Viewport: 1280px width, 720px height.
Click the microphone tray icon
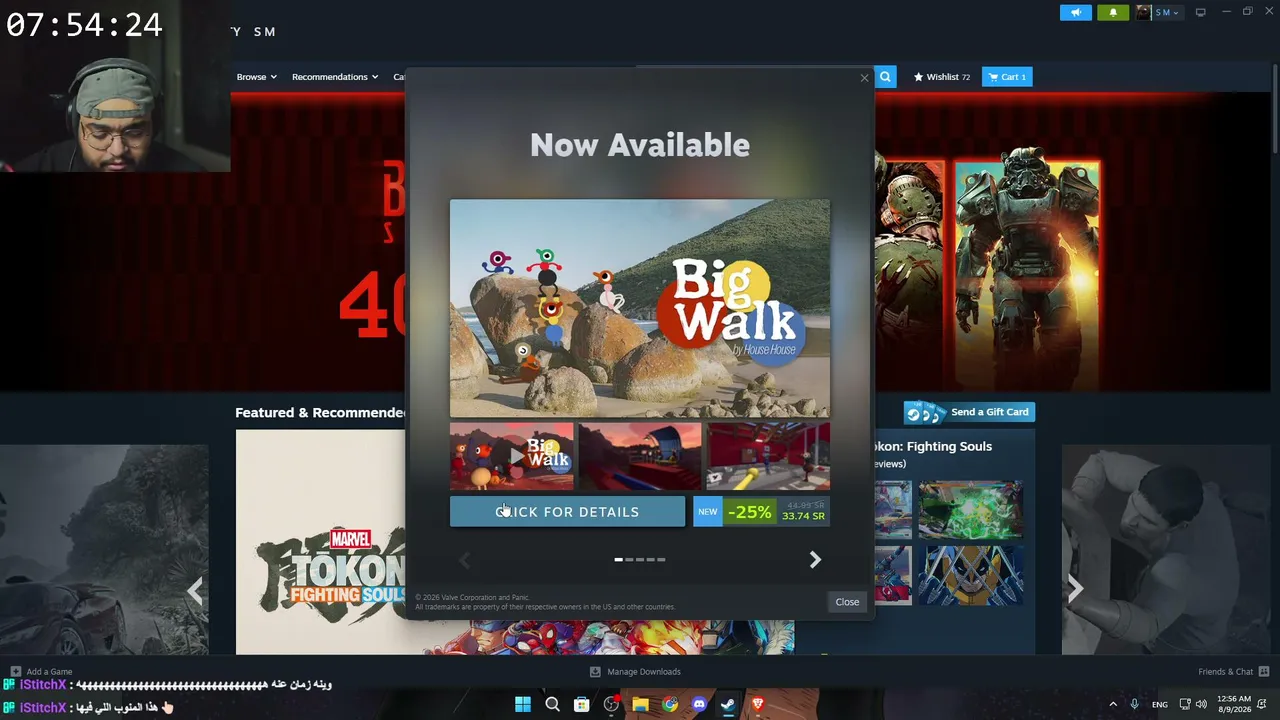(1134, 704)
